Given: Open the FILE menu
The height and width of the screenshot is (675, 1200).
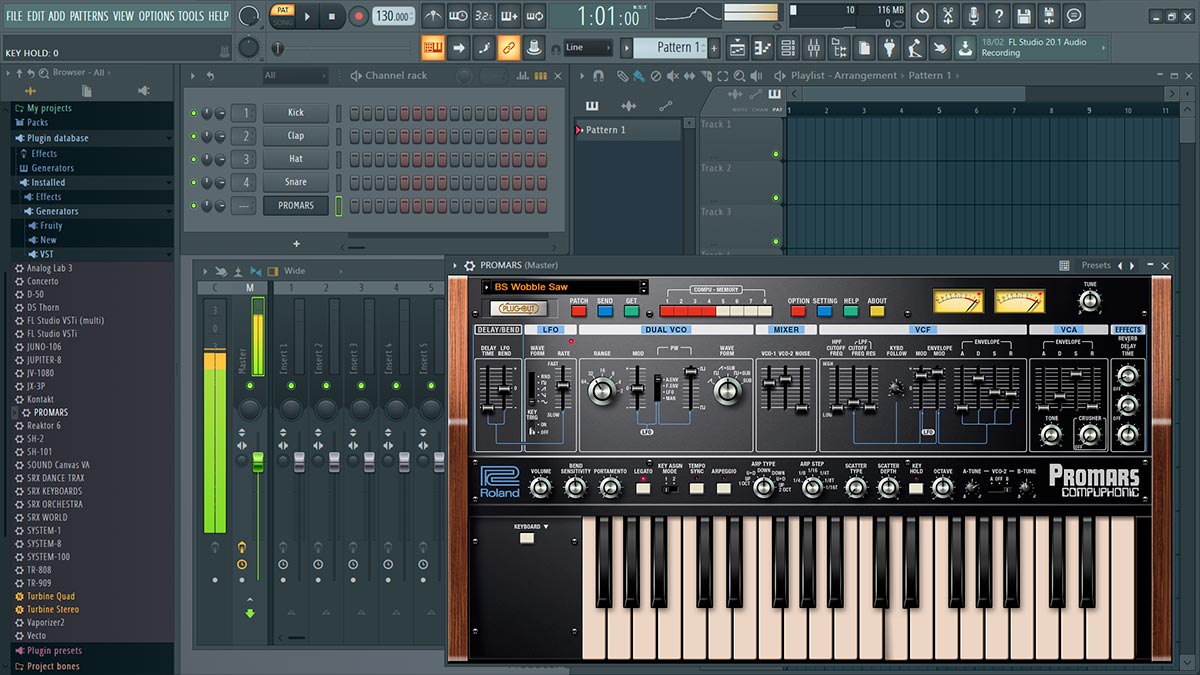Looking at the screenshot, I should pyautogui.click(x=14, y=16).
